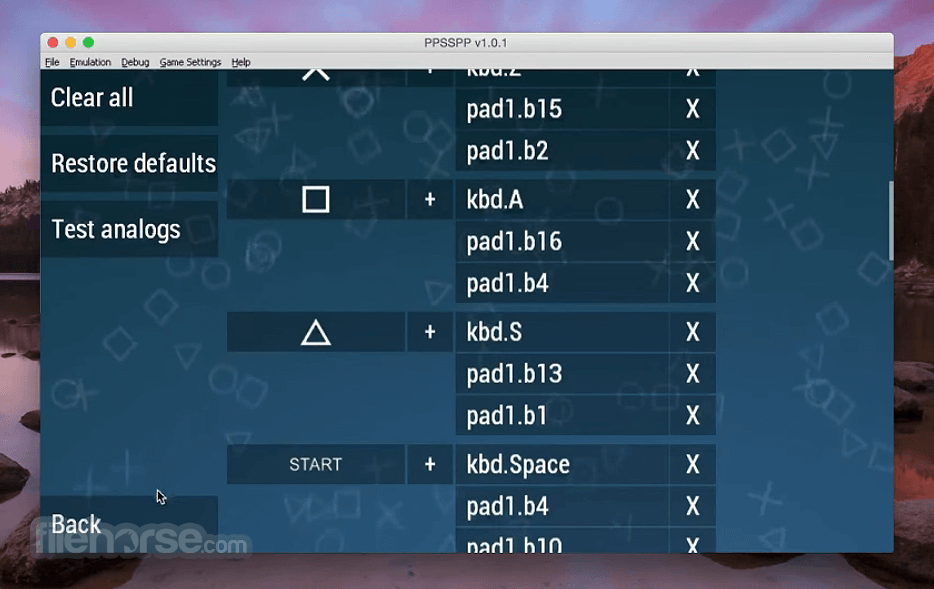The width and height of the screenshot is (934, 589).
Task: Delete the pad1.b16 mapping
Action: 692,241
